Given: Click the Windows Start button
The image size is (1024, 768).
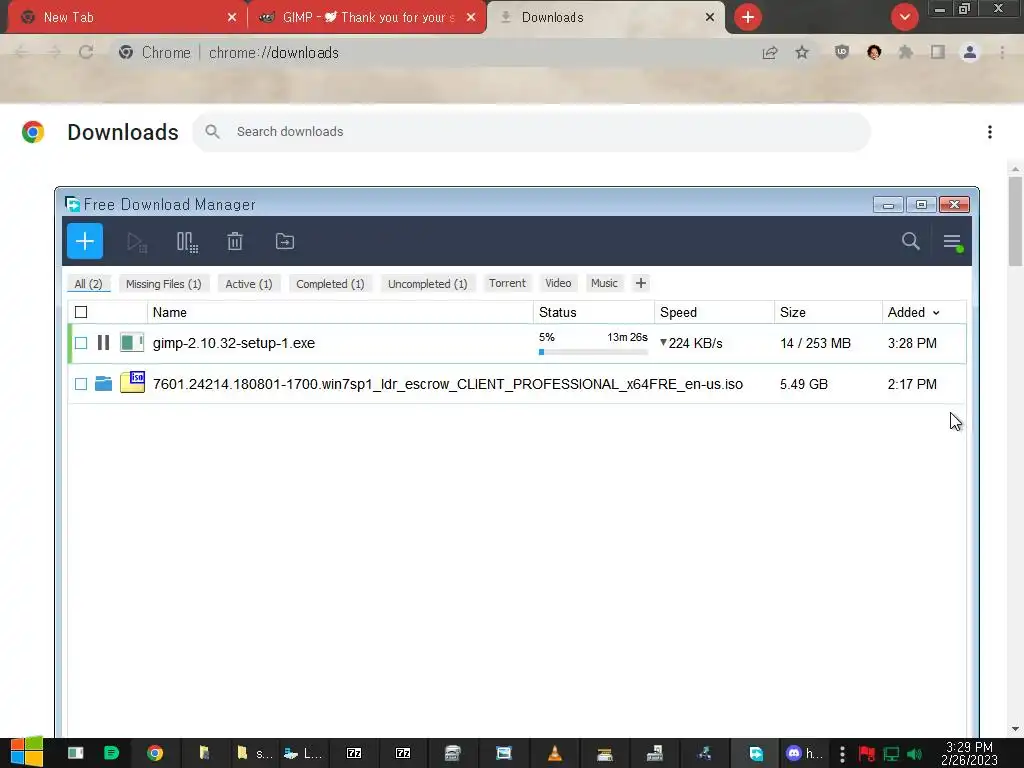Looking at the screenshot, I should click(26, 753).
